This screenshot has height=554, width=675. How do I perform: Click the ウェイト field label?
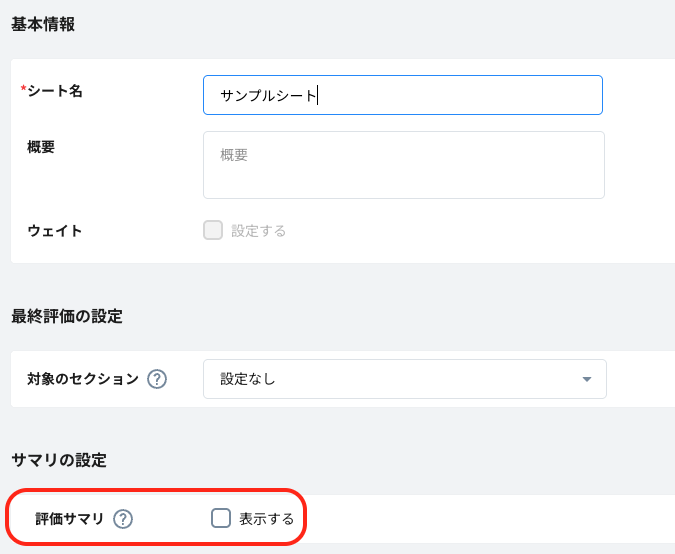[x=55, y=231]
